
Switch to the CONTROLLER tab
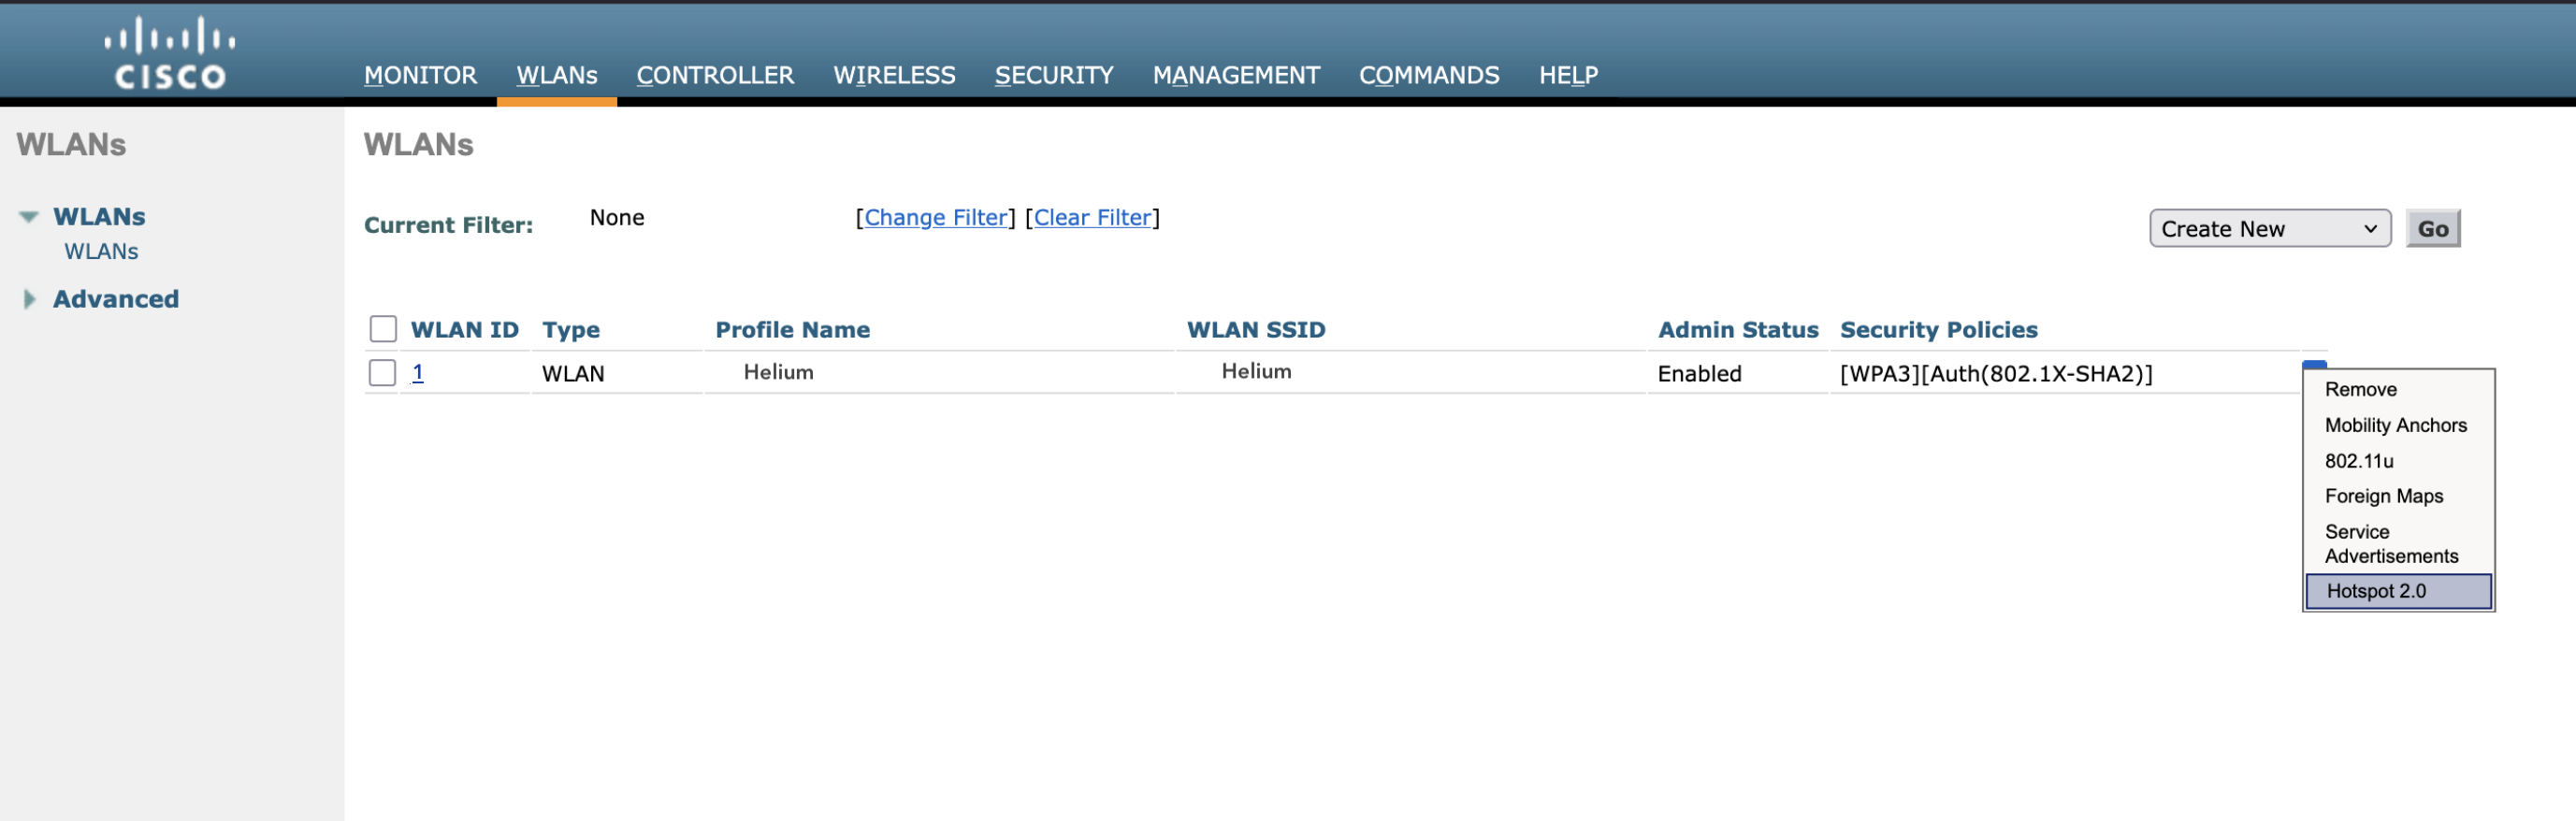click(715, 75)
